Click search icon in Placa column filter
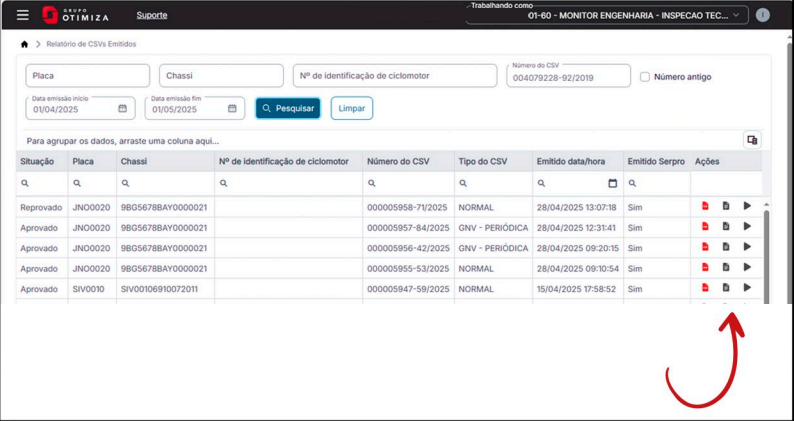The height and width of the screenshot is (421, 794). pyautogui.click(x=77, y=183)
